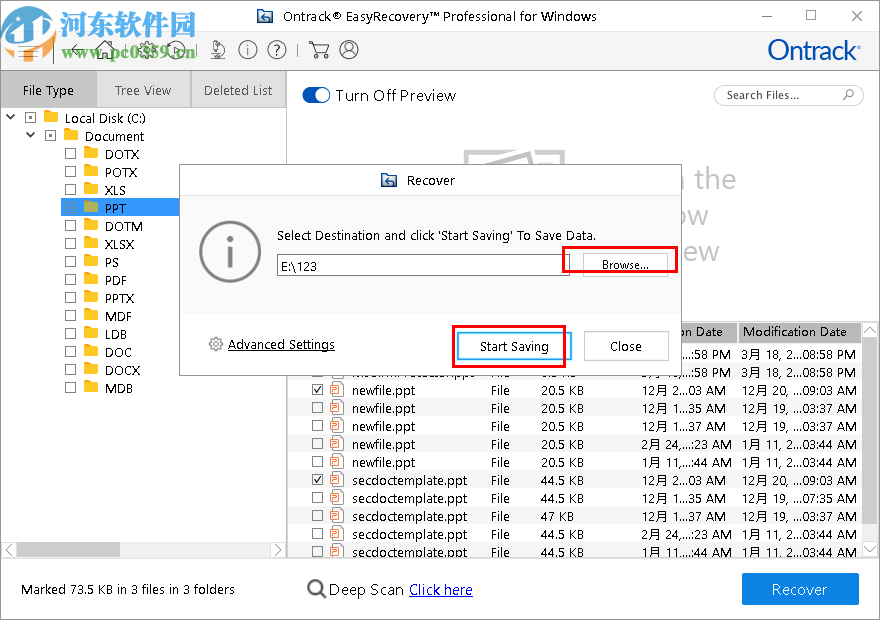
Task: Open Help via the question mark icon
Action: coord(276,49)
